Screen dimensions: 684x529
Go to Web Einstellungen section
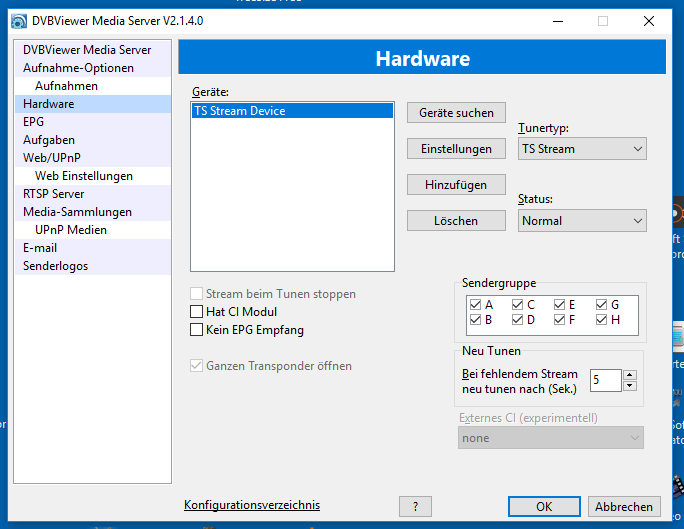coord(84,176)
